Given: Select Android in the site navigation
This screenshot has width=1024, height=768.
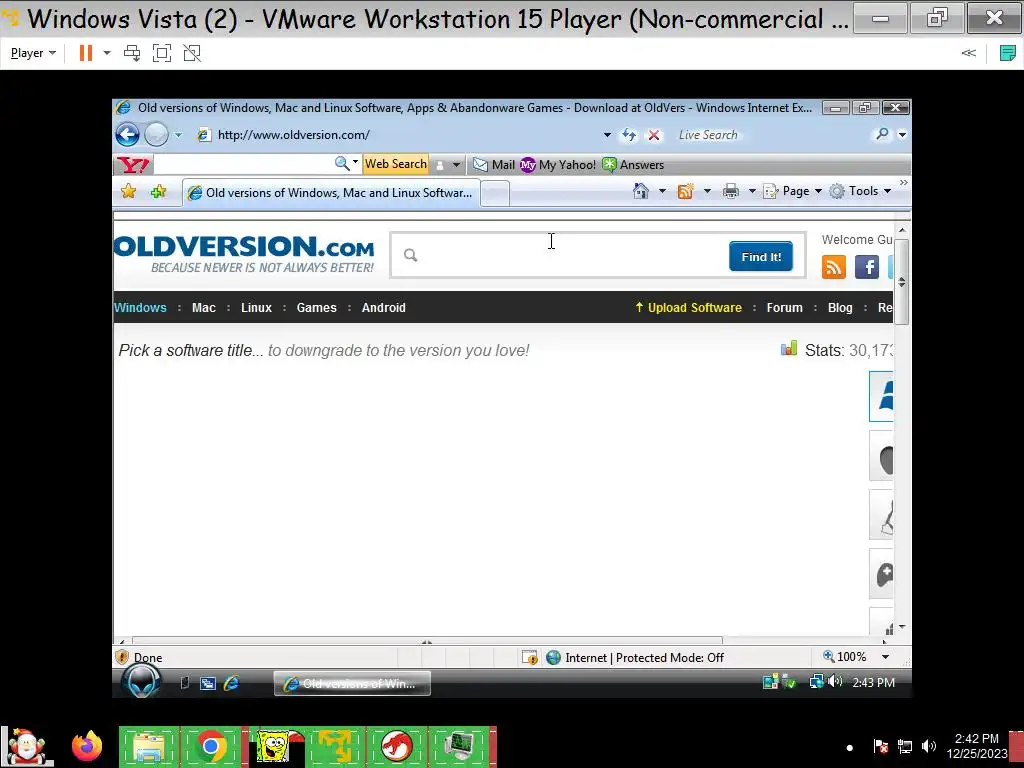Looking at the screenshot, I should pyautogui.click(x=383, y=308).
